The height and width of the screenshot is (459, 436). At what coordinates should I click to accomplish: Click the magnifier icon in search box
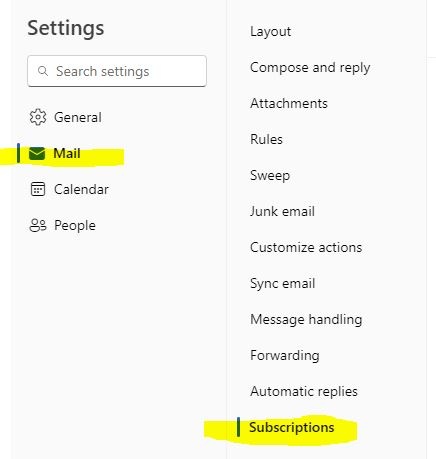click(43, 71)
